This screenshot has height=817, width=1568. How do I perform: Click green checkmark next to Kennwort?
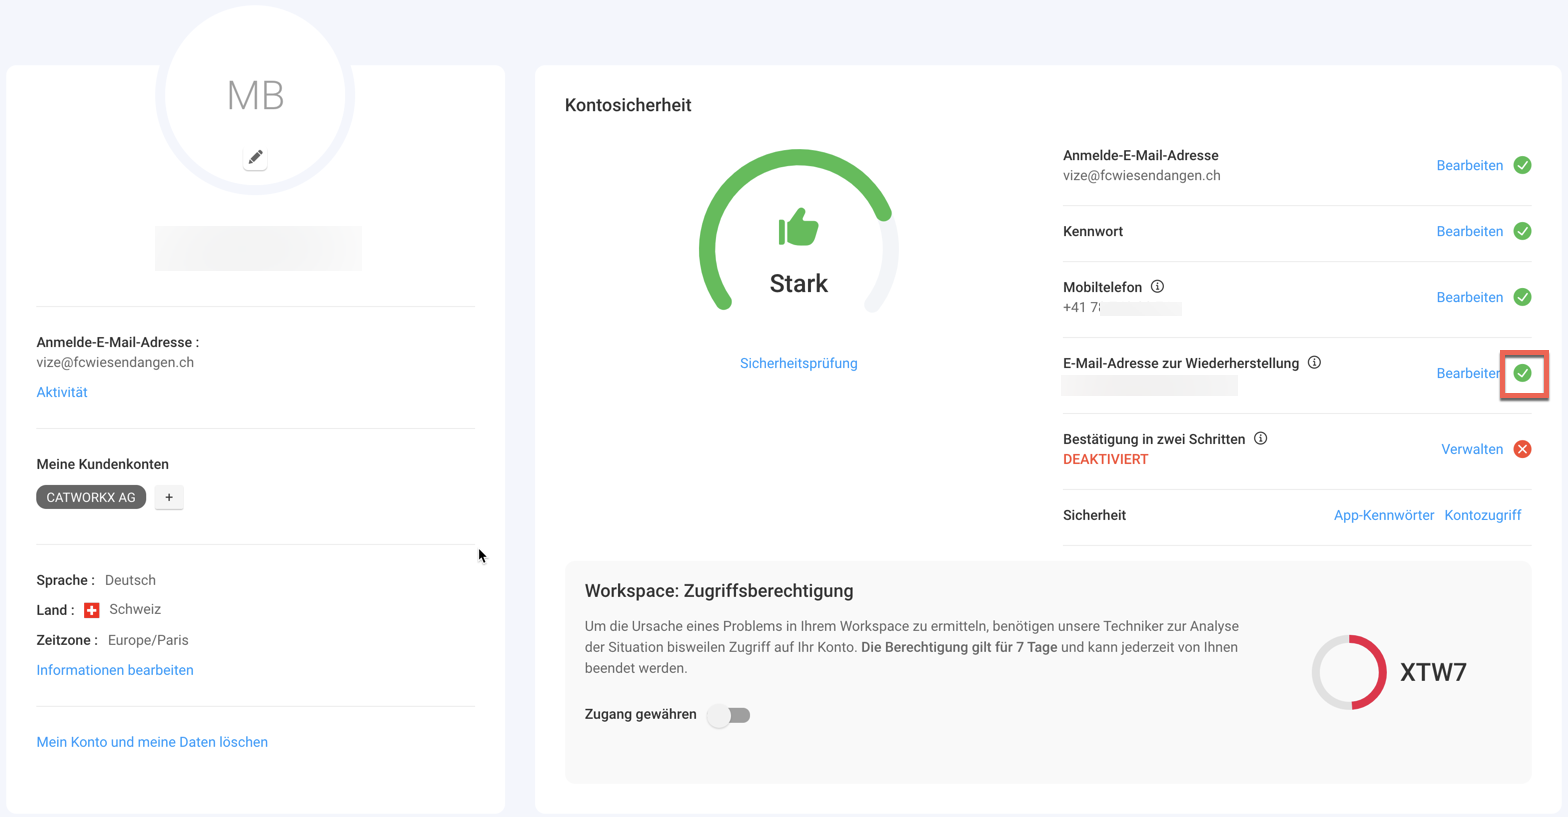pos(1522,231)
